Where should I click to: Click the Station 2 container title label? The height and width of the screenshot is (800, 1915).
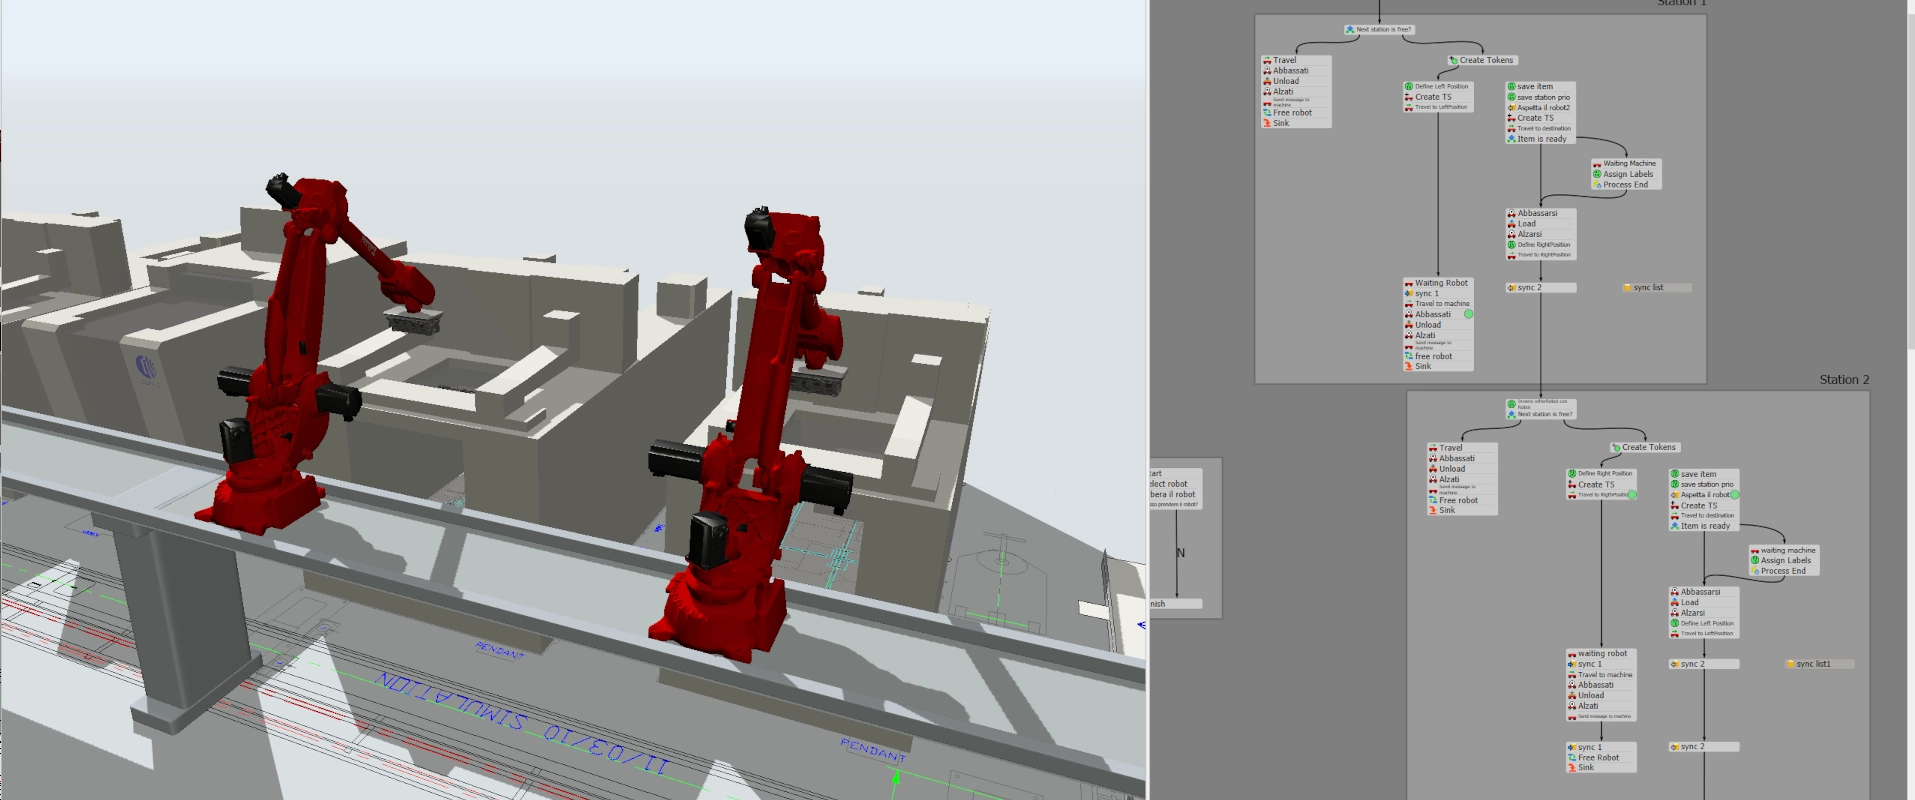pyautogui.click(x=1844, y=380)
